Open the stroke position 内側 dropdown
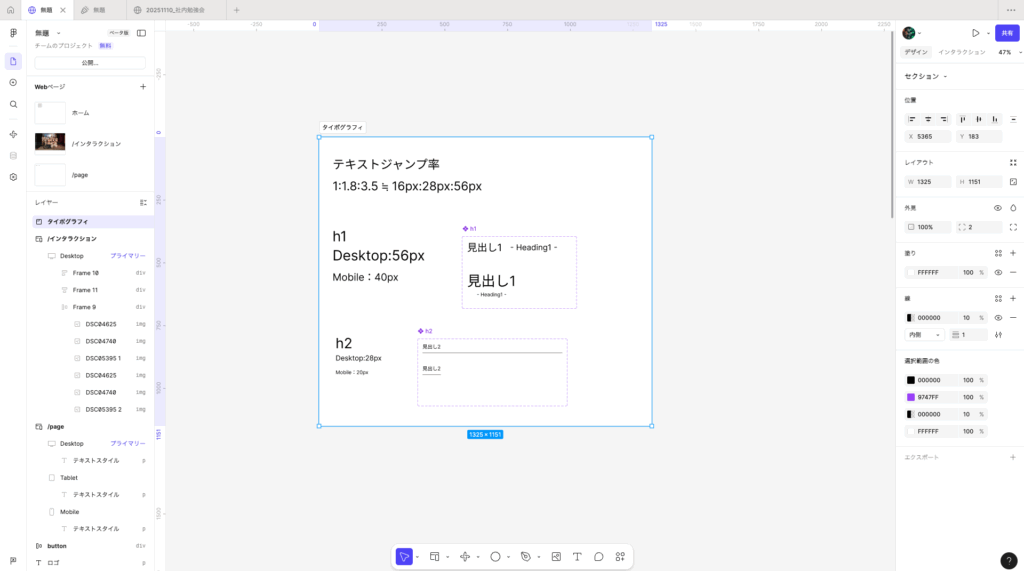 (x=924, y=335)
